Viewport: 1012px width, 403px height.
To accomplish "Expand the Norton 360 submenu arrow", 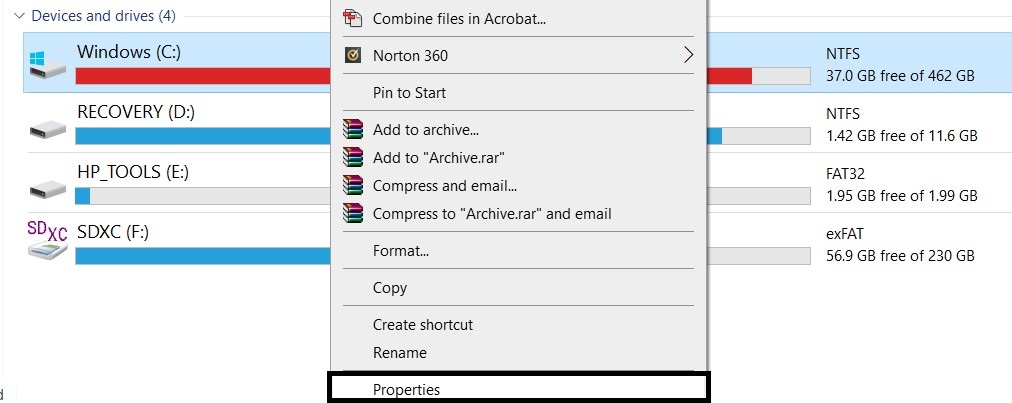I will point(688,55).
